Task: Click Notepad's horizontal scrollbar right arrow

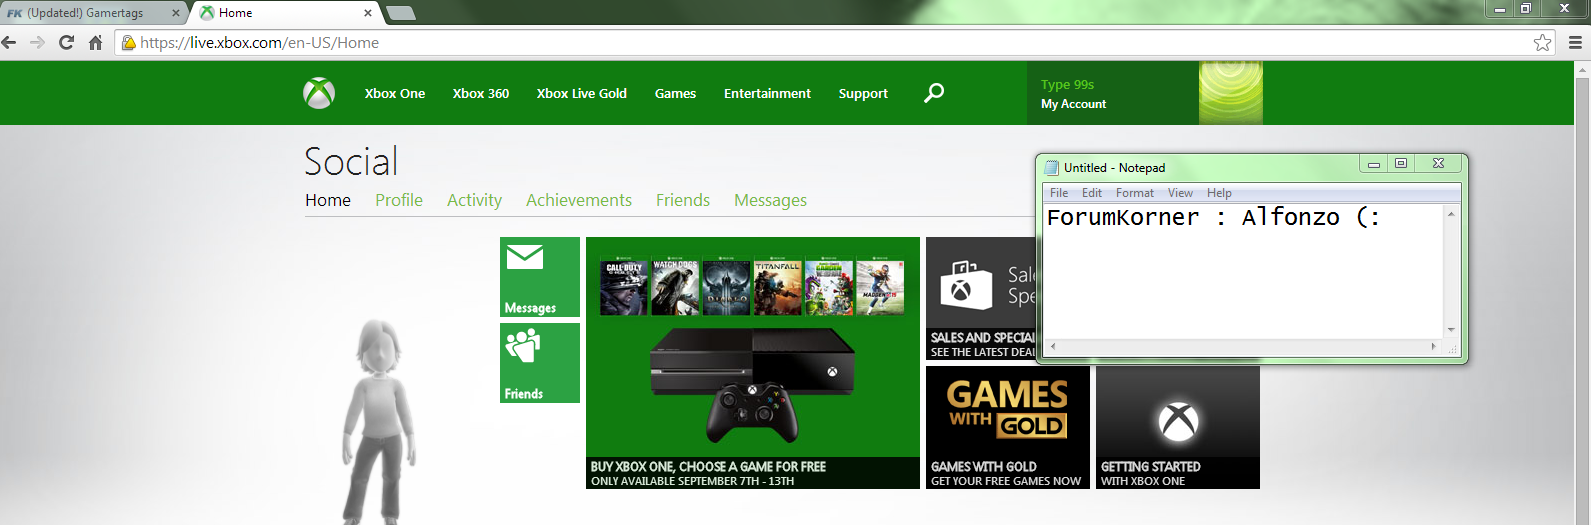Action: (1434, 347)
